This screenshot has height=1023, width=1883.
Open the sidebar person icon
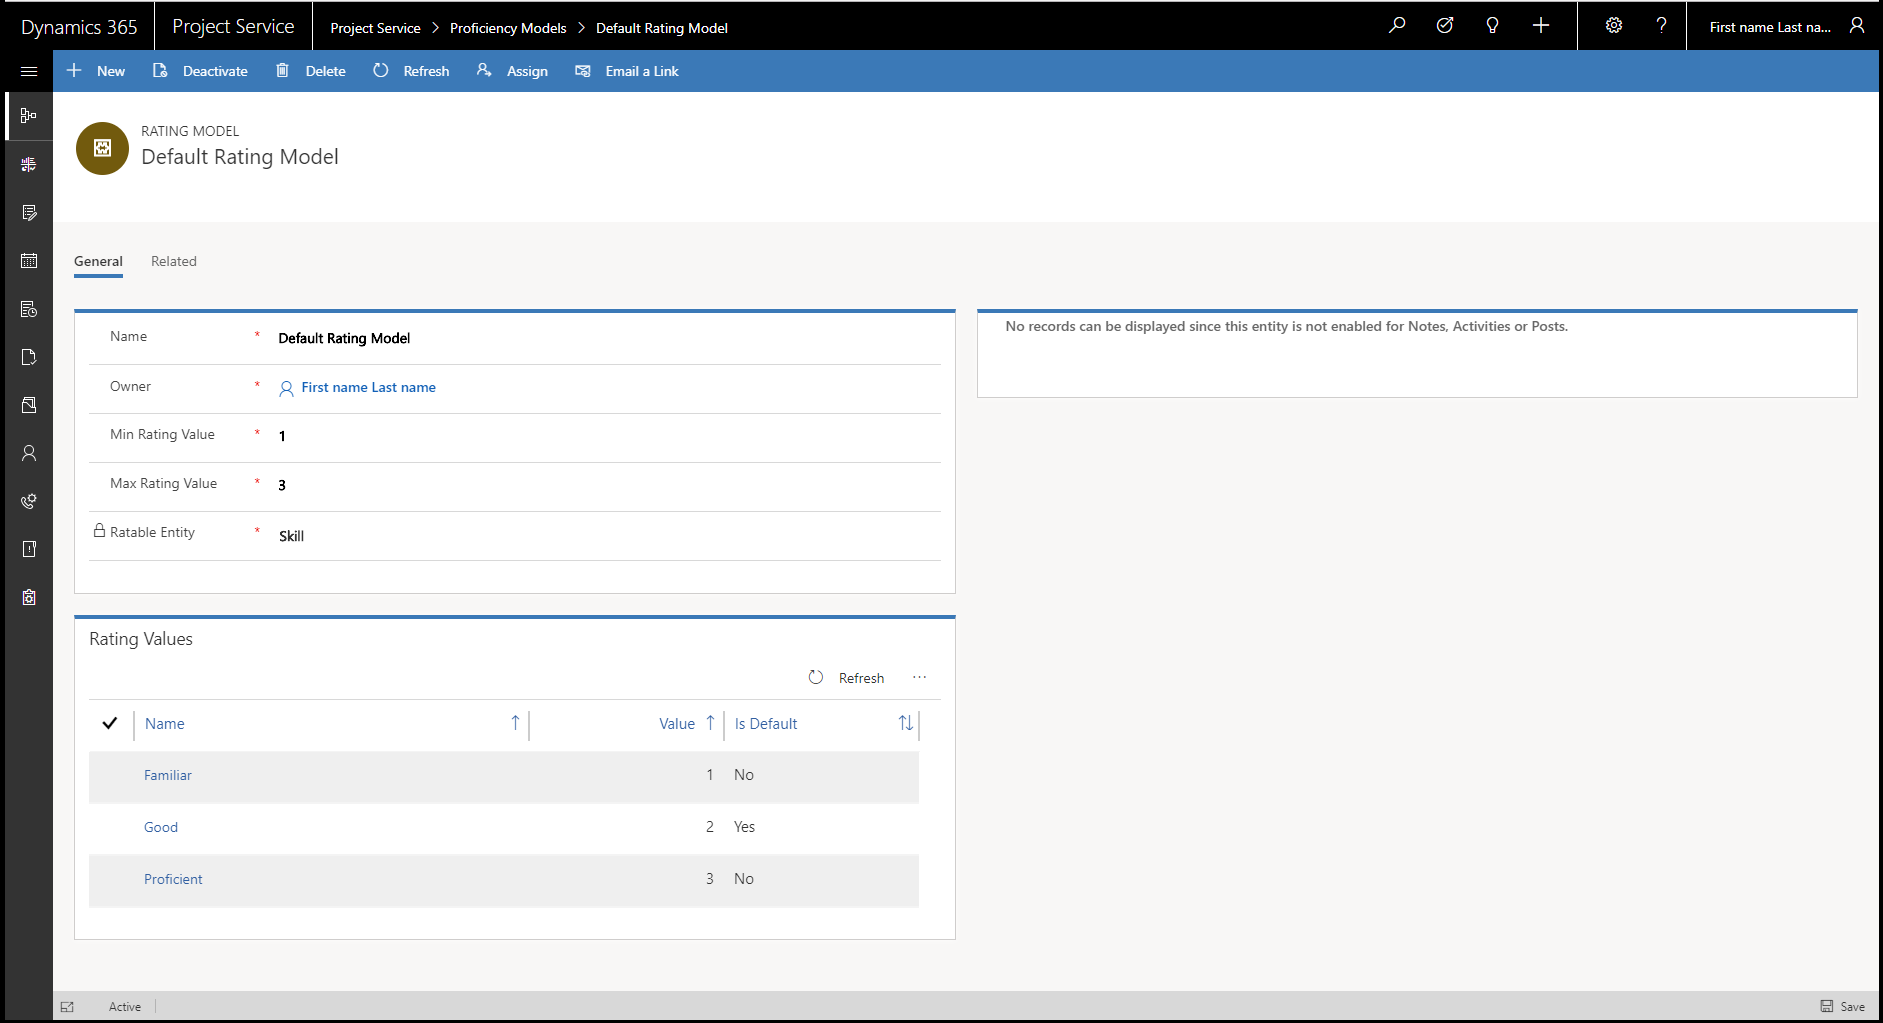[x=29, y=453]
